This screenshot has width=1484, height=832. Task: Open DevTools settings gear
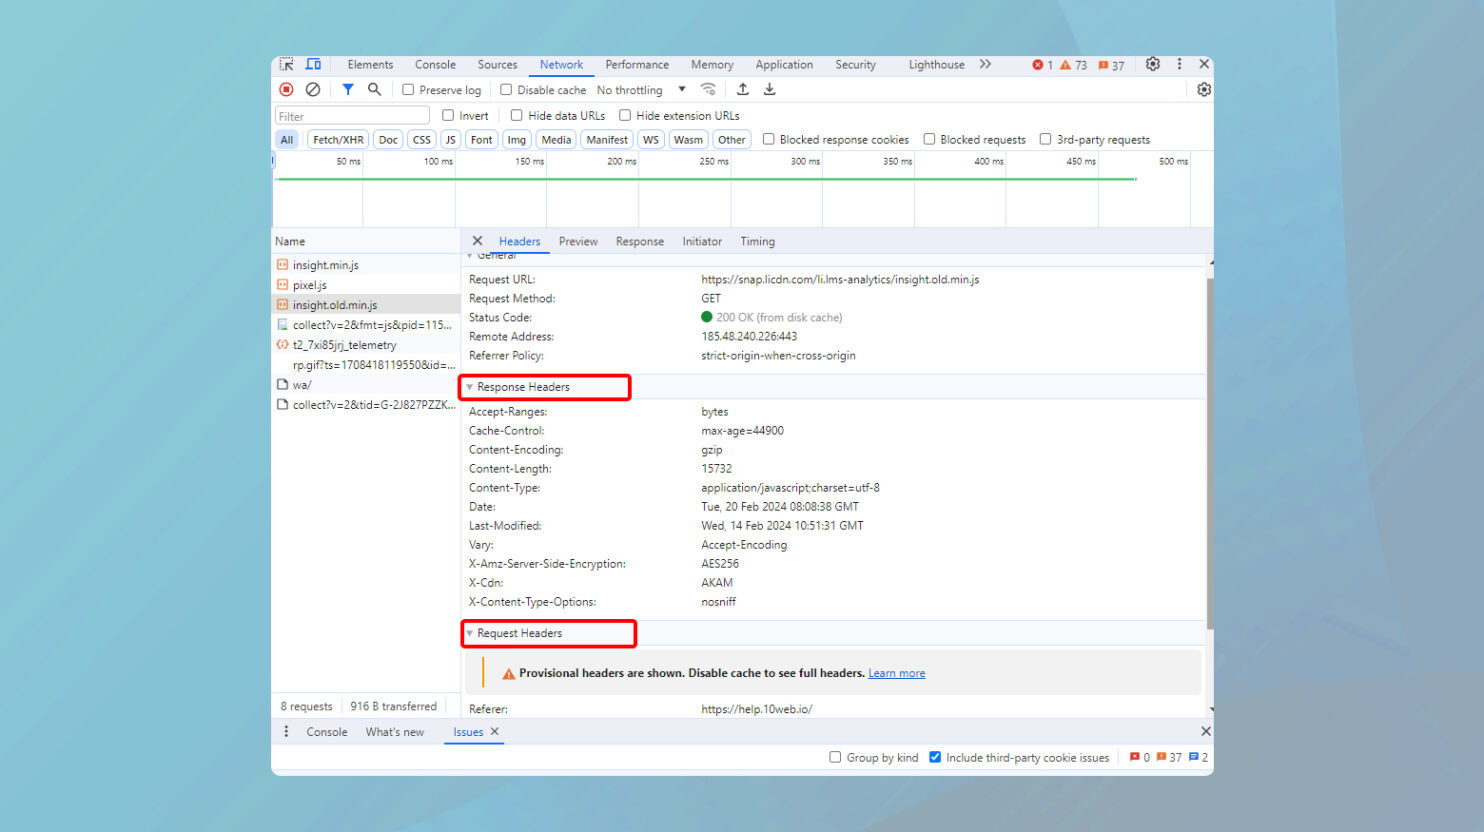tap(1153, 64)
